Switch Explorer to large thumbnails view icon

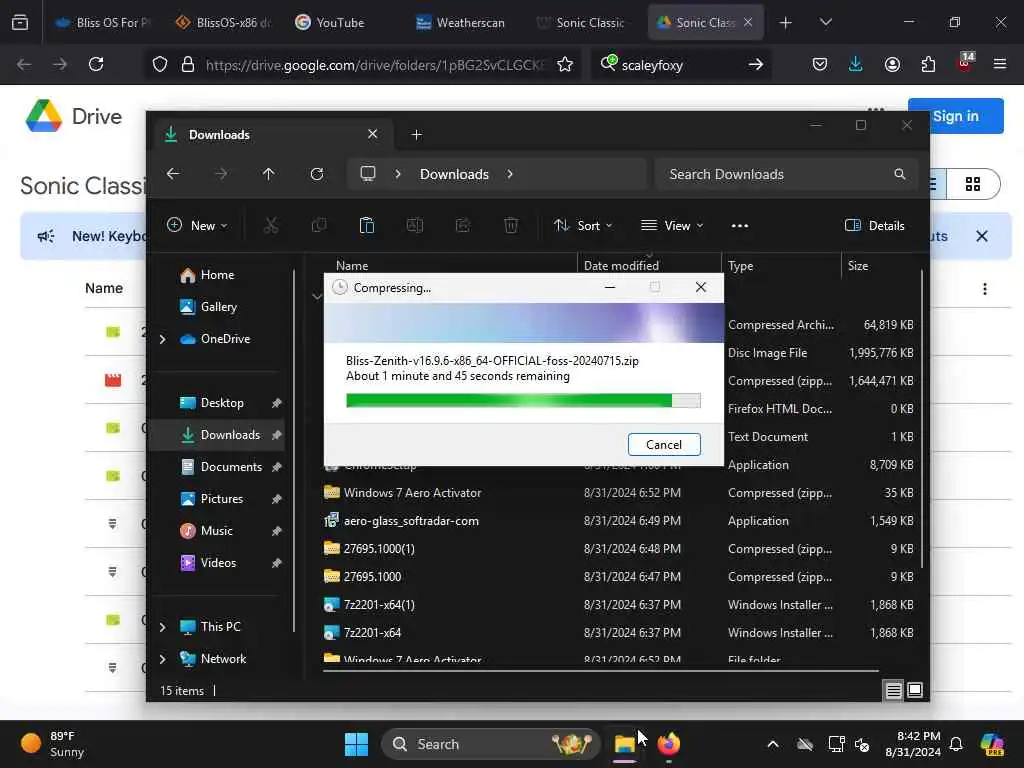tap(915, 690)
